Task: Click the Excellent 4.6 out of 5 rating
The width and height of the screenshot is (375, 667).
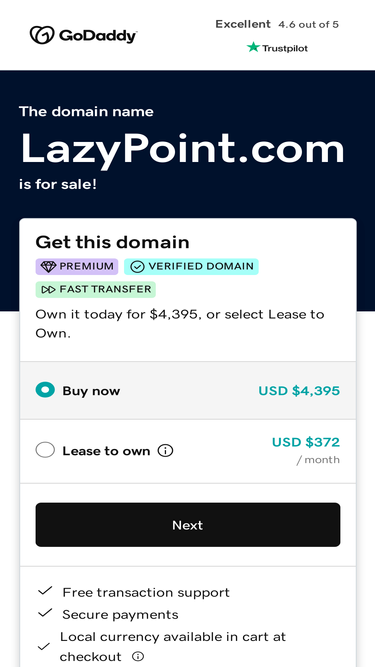Action: (277, 24)
